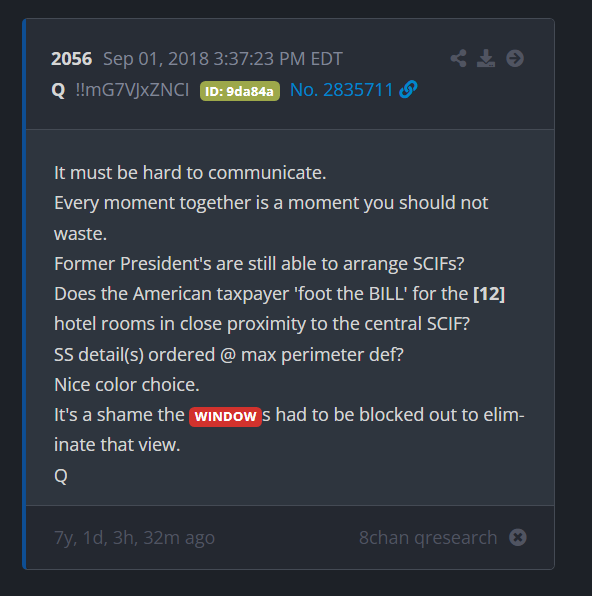
Task: Click the line 'It must be hard to communicate.'
Action: click(x=190, y=173)
